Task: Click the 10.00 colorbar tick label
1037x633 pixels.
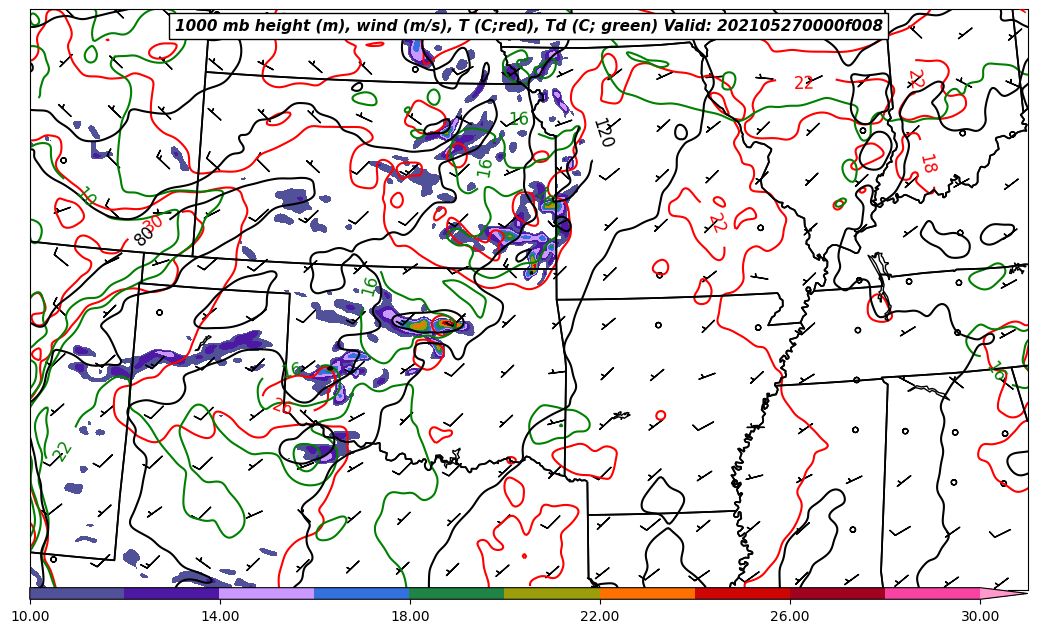Action: click(x=30, y=616)
